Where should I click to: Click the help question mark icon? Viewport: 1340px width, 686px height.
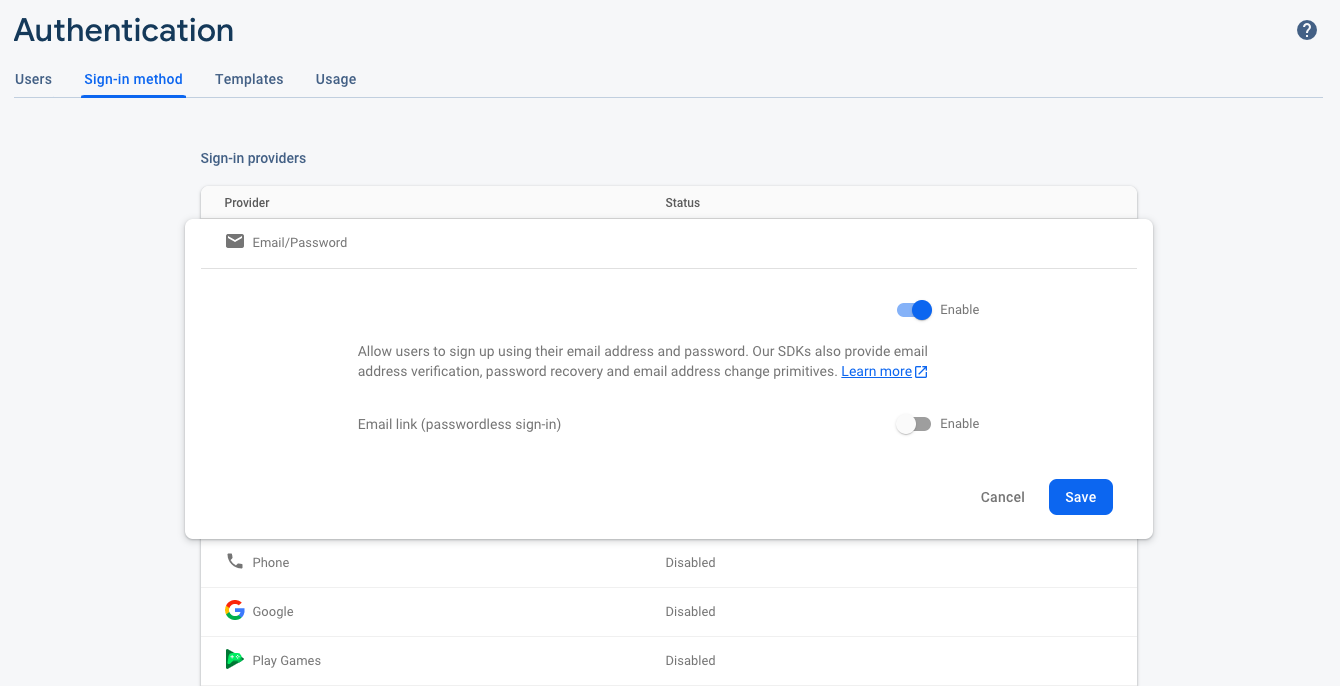pyautogui.click(x=1306, y=30)
